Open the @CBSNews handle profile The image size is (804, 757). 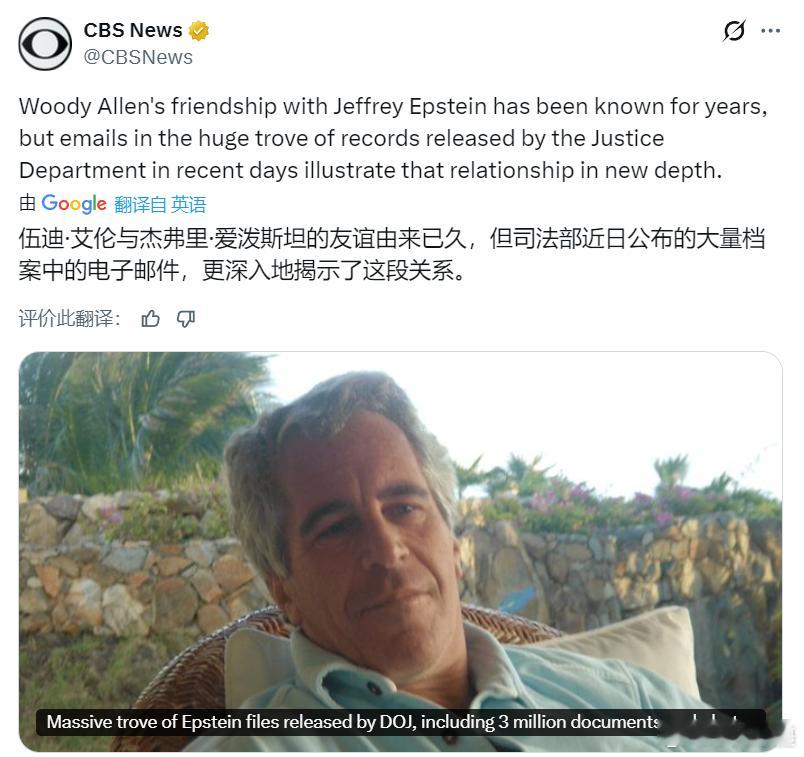(138, 57)
